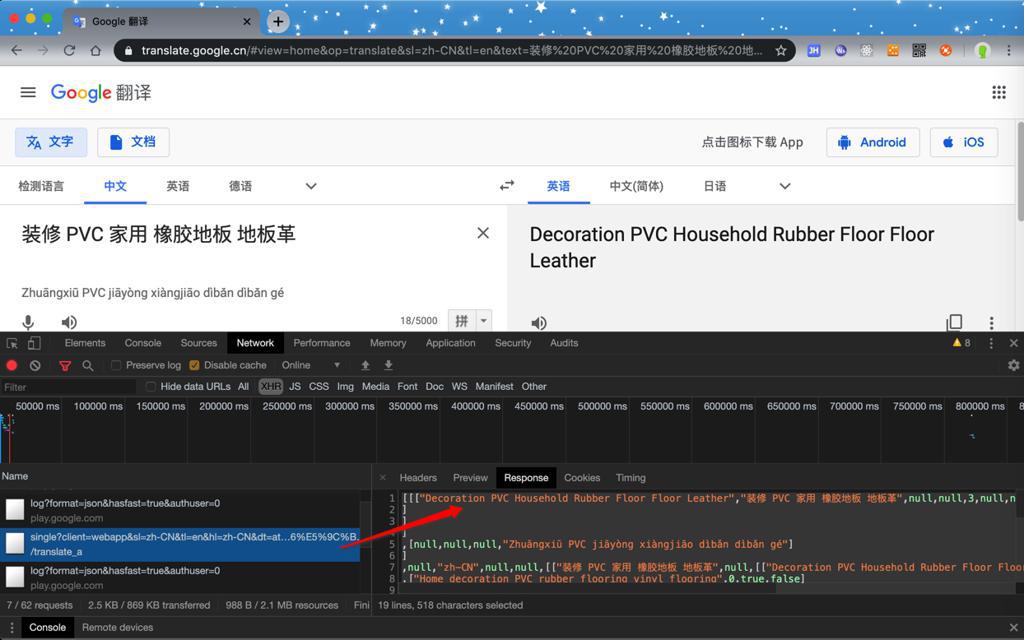Open the input method options arrow
Viewport: 1024px width, 640px height.
point(483,321)
